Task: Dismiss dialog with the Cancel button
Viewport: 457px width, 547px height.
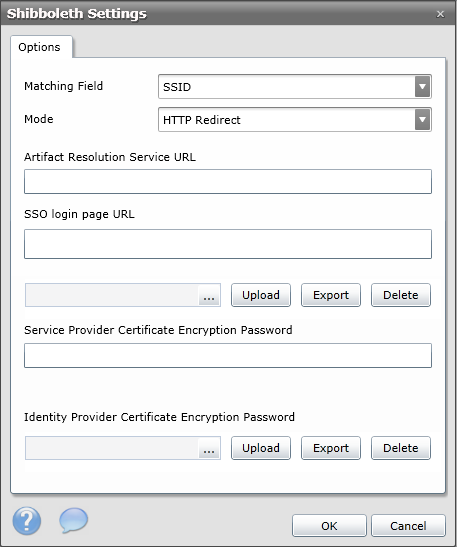Action: (x=408, y=526)
